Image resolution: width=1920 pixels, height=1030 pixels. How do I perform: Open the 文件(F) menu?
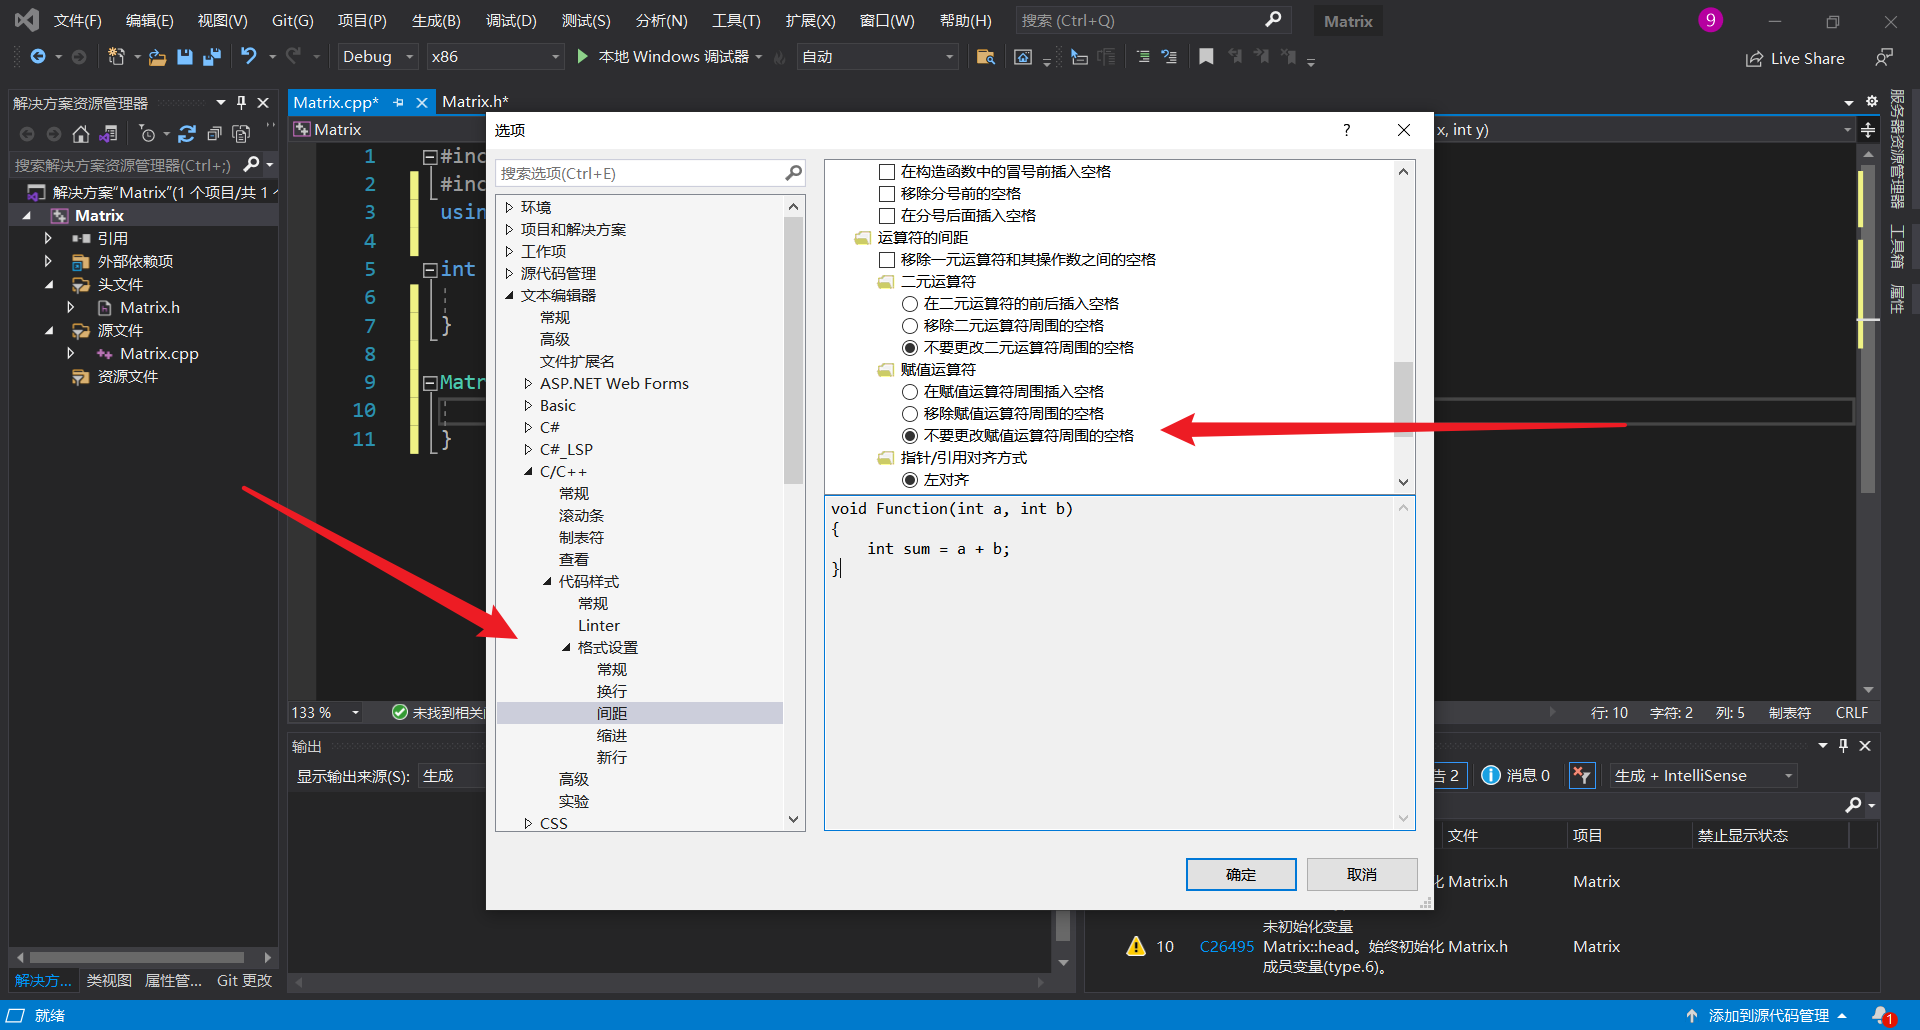[x=78, y=20]
